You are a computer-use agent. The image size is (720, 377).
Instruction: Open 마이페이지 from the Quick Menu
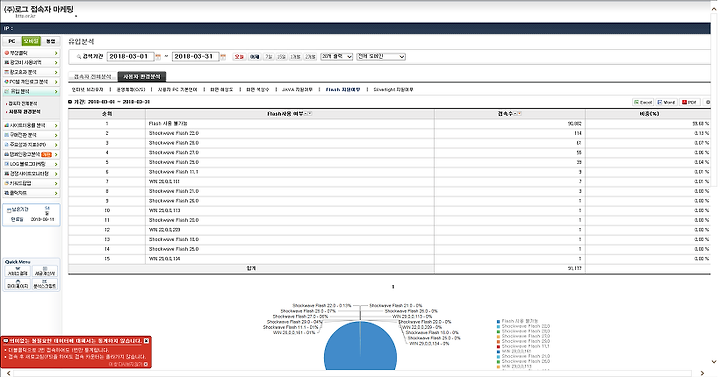[x=17, y=284]
